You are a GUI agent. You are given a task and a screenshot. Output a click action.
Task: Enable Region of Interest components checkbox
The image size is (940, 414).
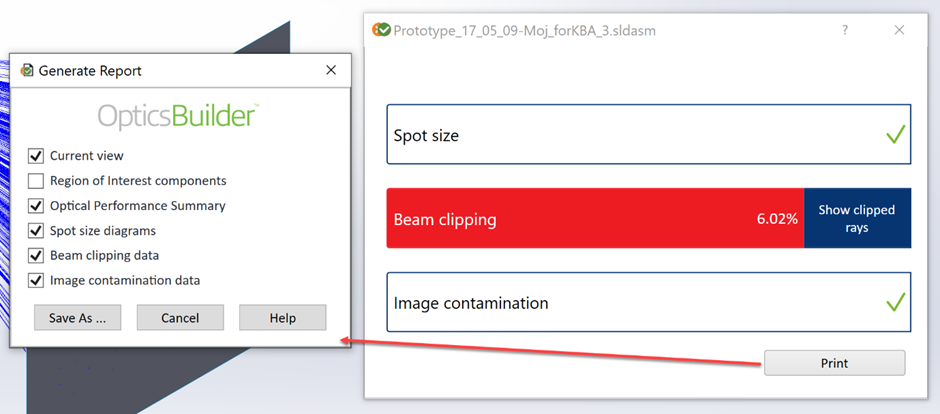pyautogui.click(x=36, y=181)
